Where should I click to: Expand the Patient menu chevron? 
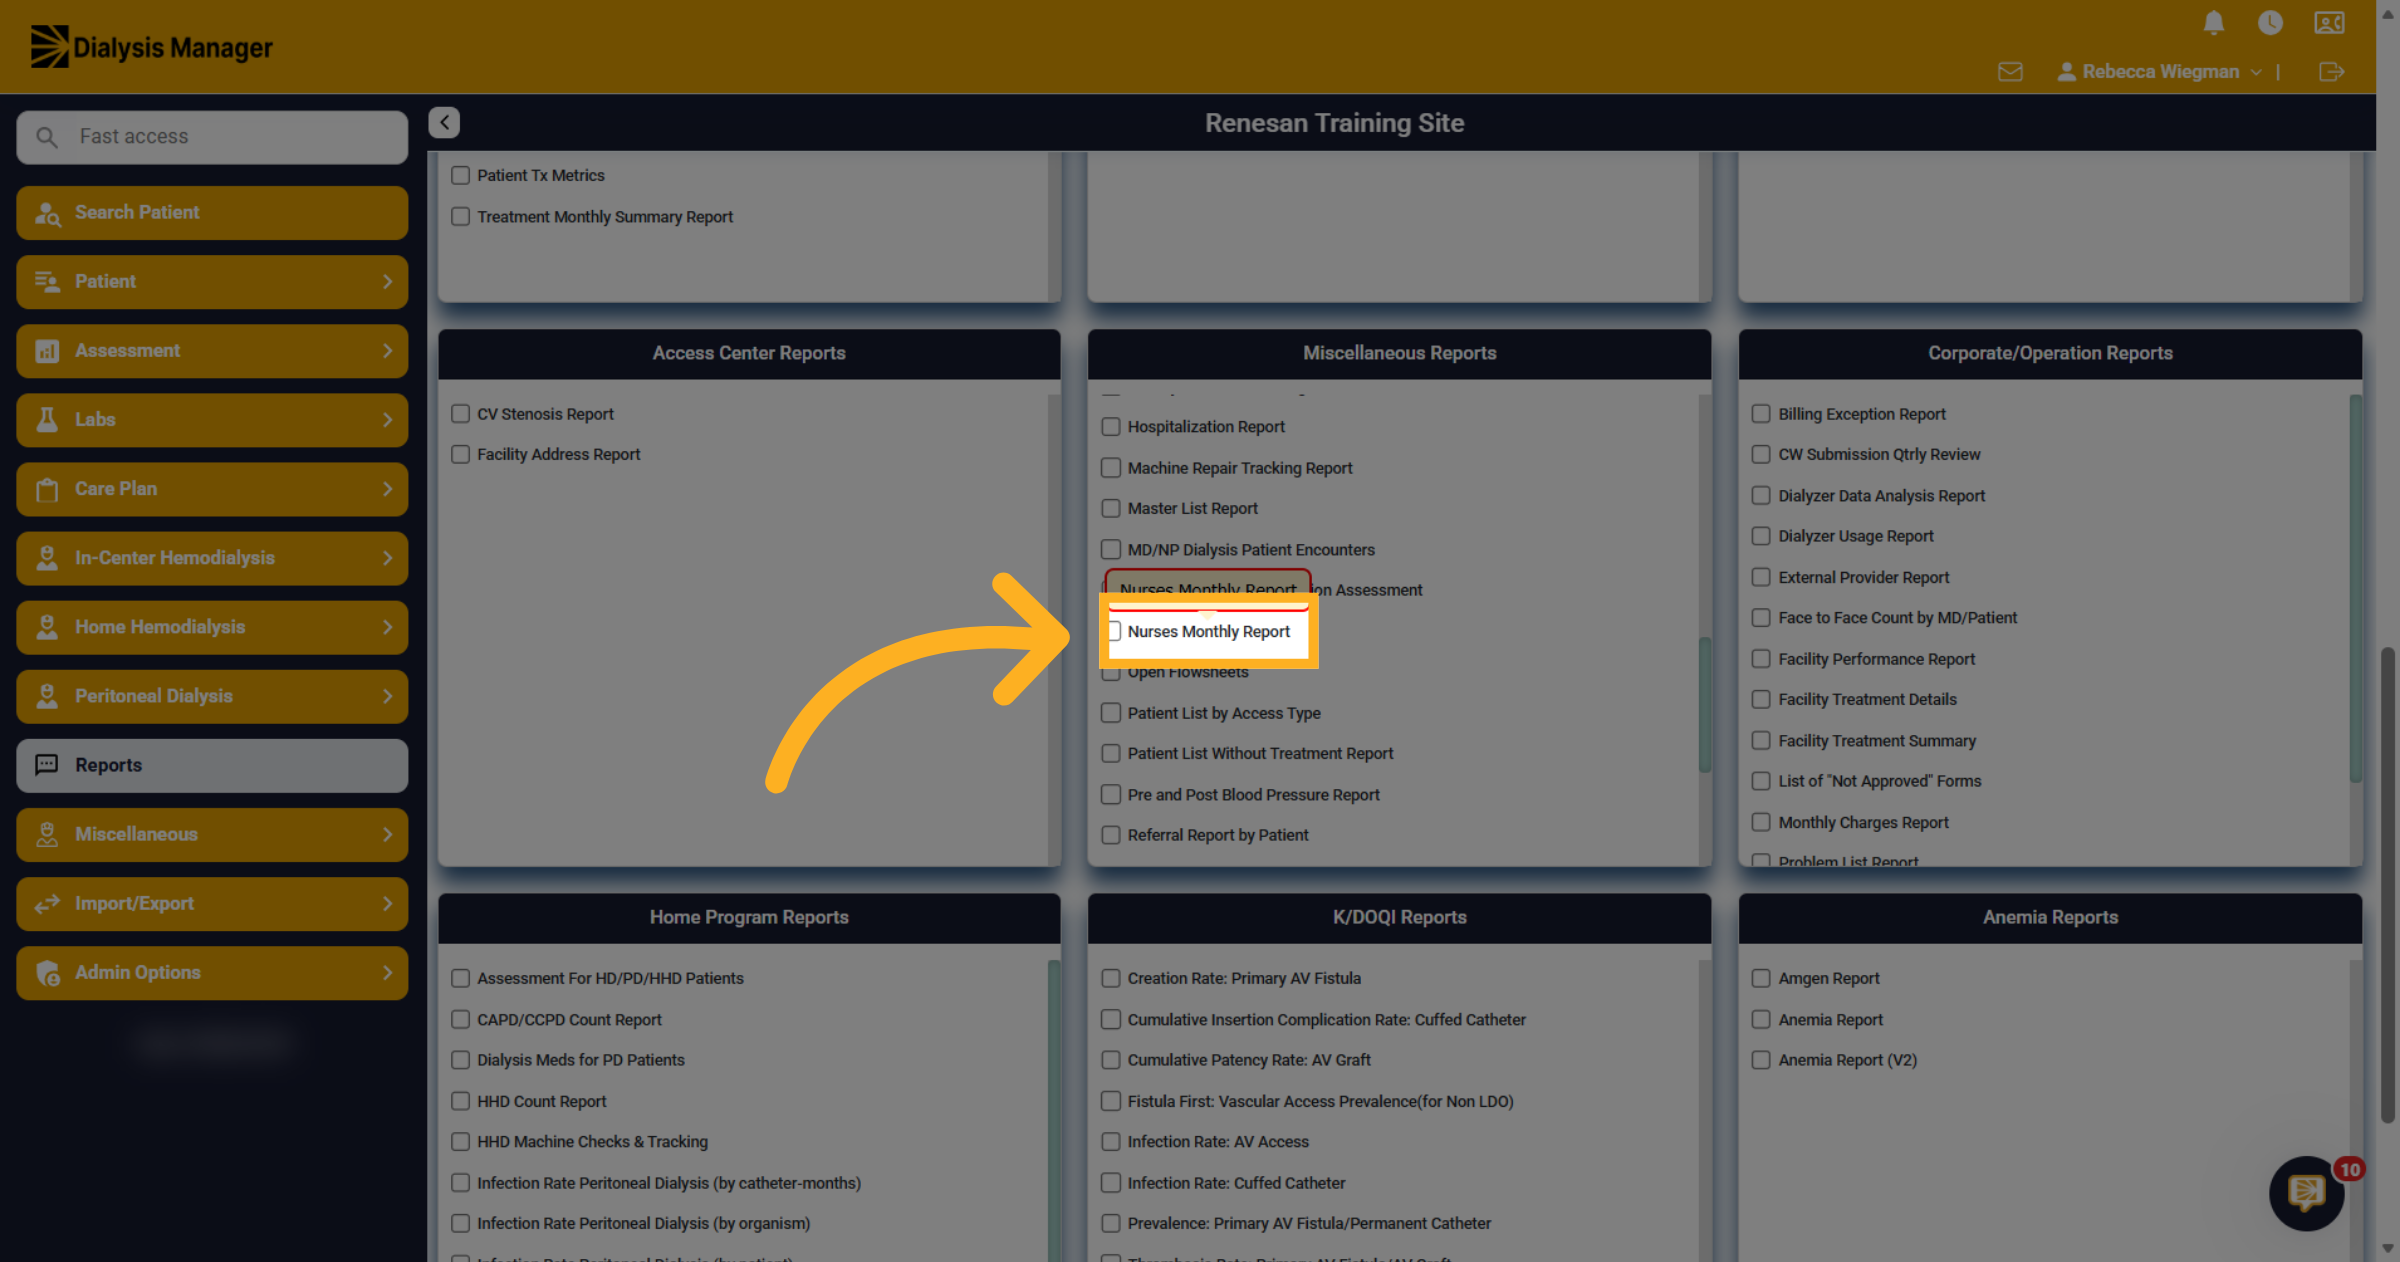tap(387, 282)
